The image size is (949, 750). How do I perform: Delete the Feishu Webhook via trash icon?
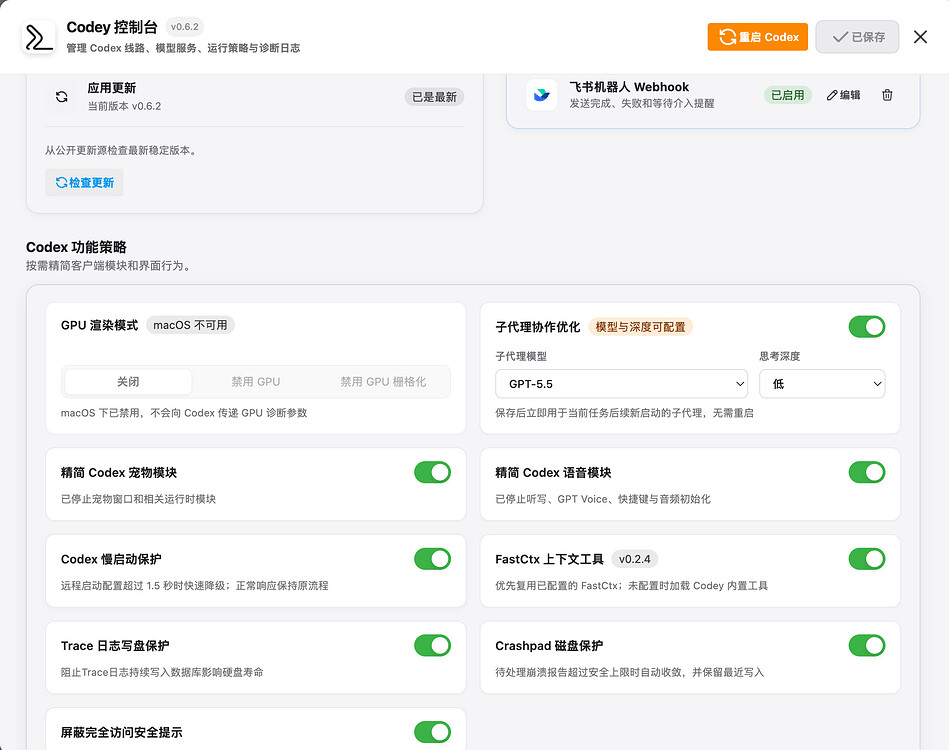[887, 95]
